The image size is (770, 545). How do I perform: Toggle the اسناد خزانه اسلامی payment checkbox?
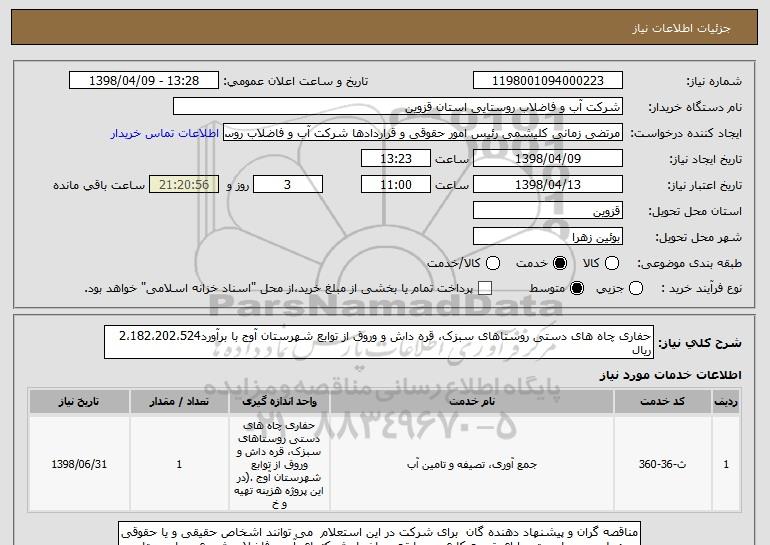point(485,288)
